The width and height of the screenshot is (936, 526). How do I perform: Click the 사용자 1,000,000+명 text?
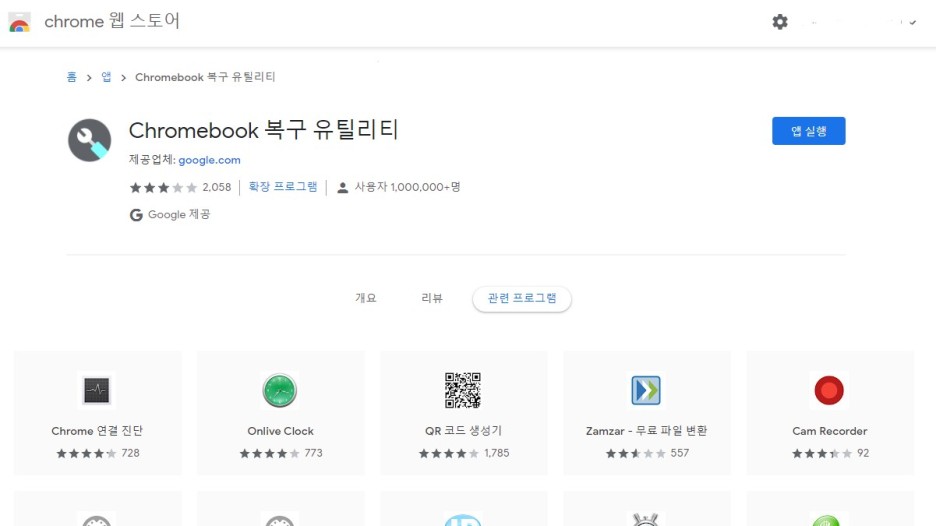[x=408, y=187]
